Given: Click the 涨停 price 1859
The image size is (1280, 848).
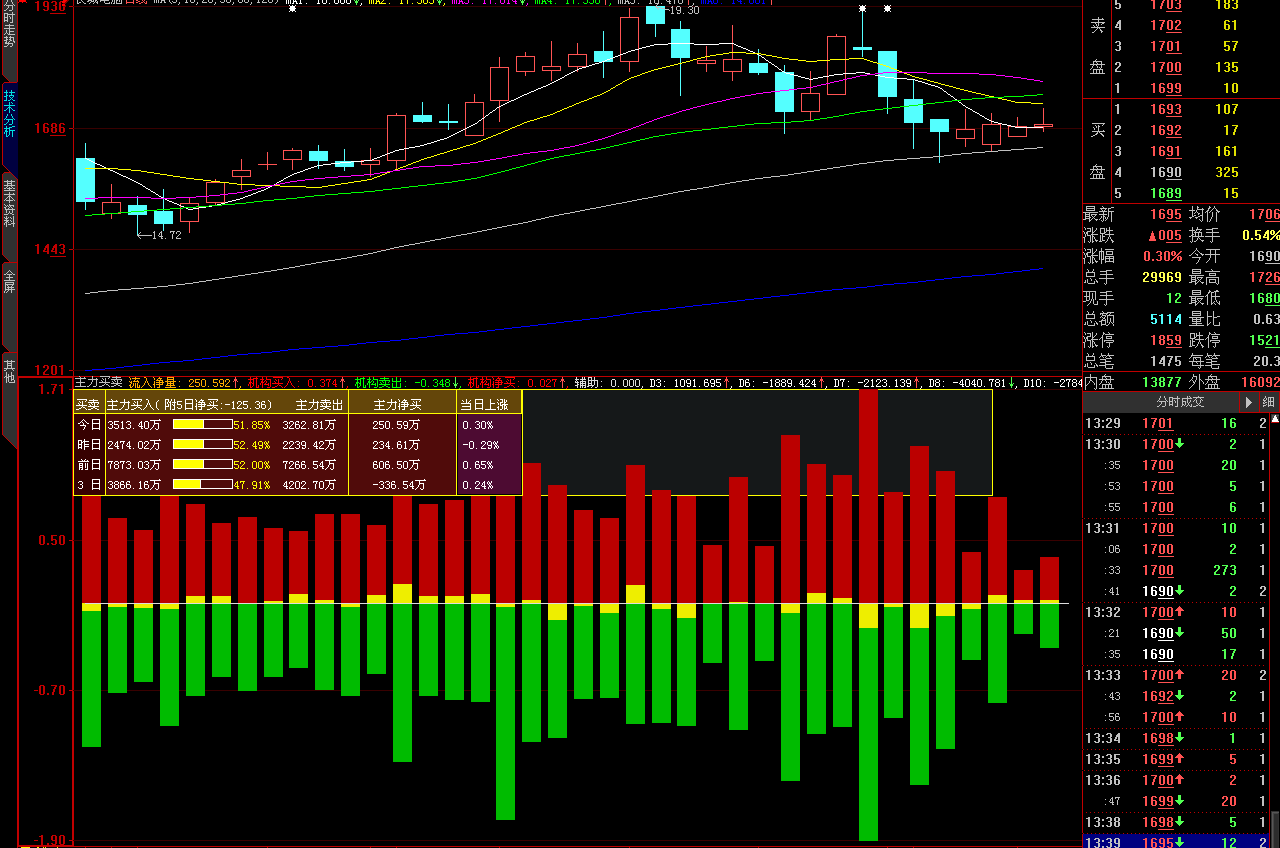Looking at the screenshot, I should tap(1166, 340).
